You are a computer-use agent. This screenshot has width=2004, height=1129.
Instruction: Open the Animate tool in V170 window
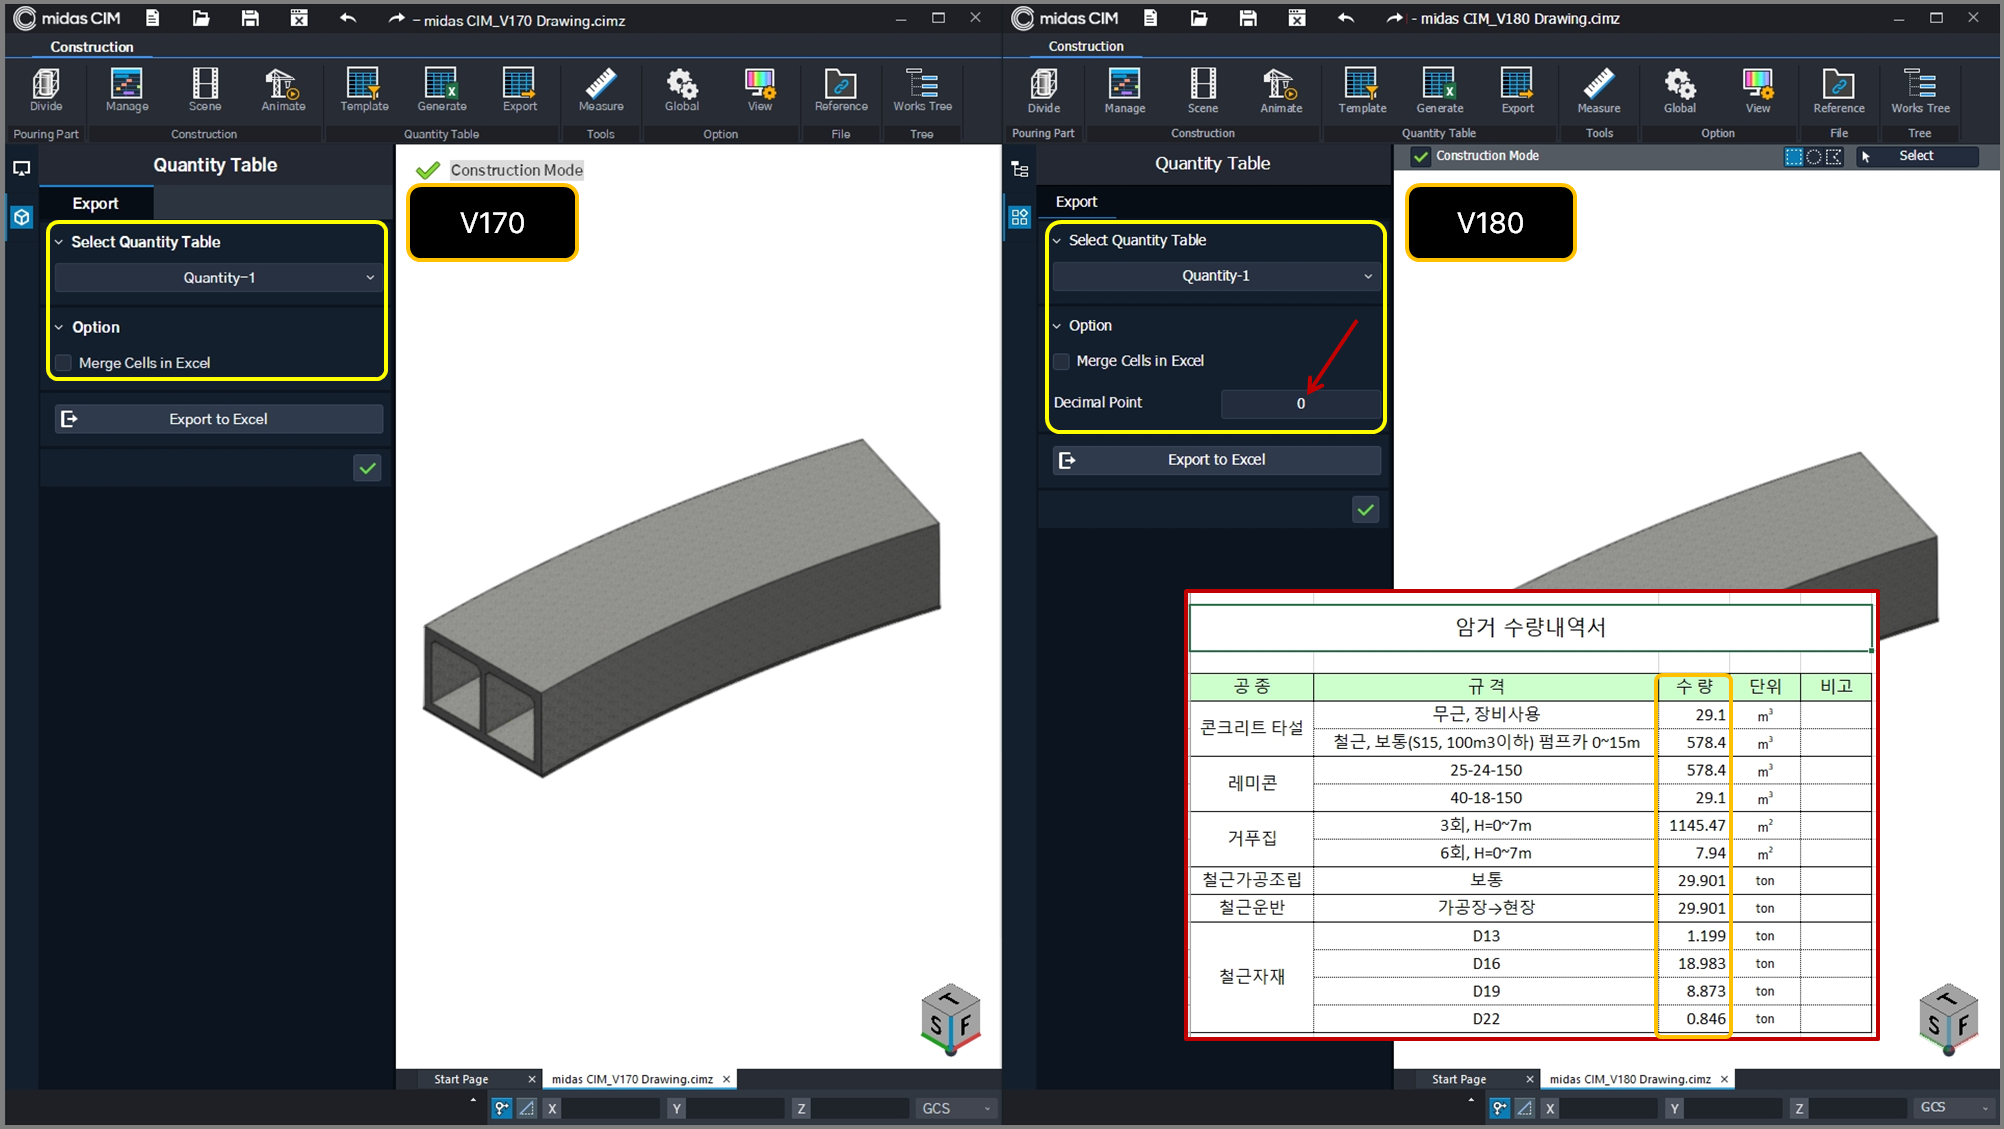(x=283, y=89)
